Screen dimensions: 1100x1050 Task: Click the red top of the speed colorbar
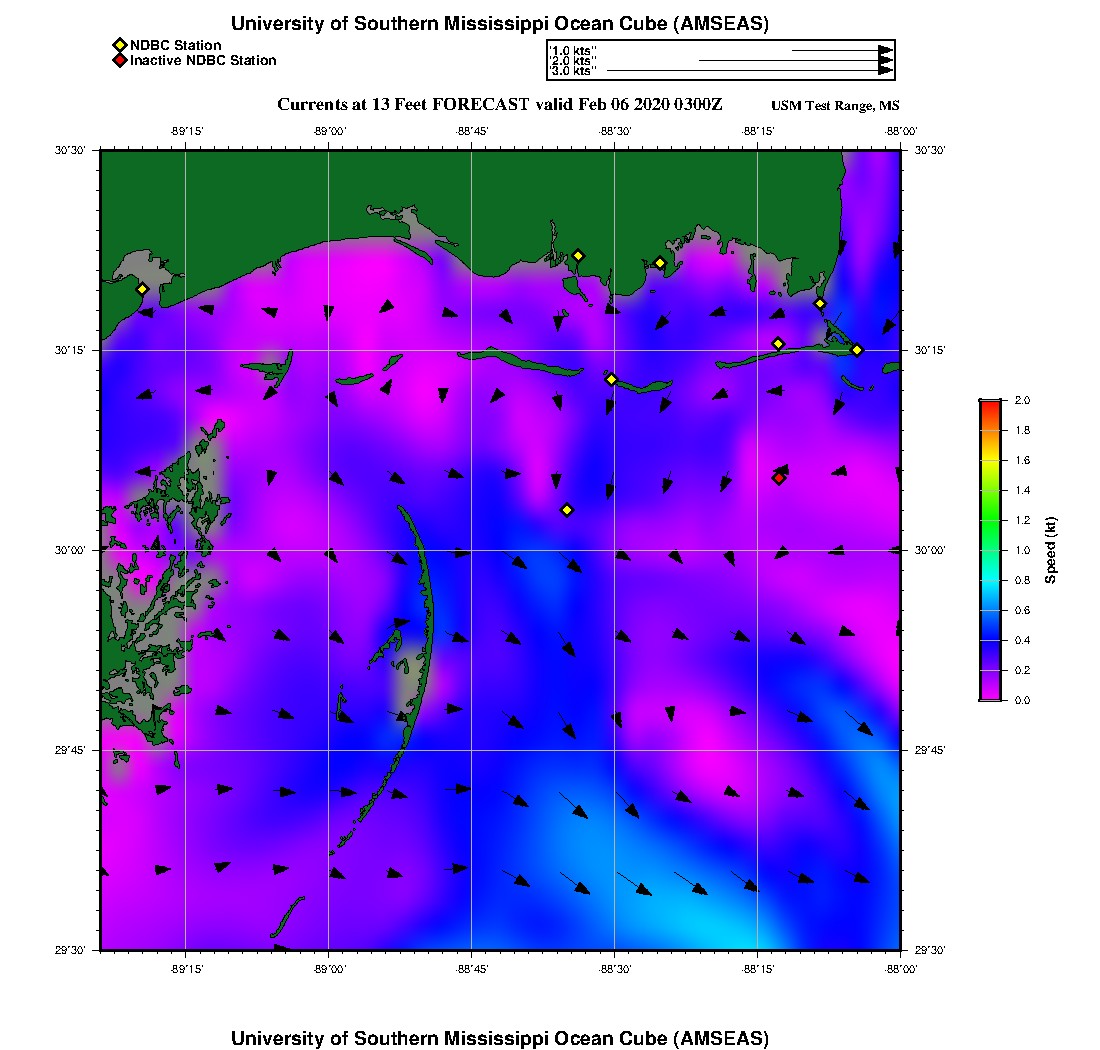coord(989,404)
